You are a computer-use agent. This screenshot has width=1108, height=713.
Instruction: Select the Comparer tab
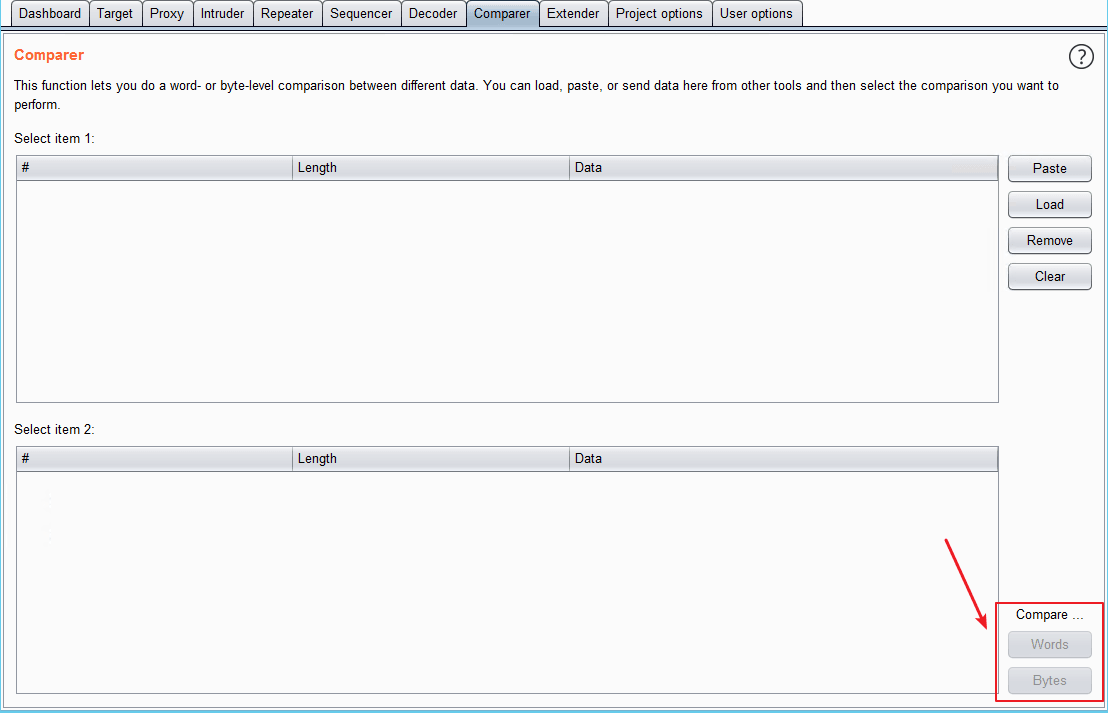[502, 13]
